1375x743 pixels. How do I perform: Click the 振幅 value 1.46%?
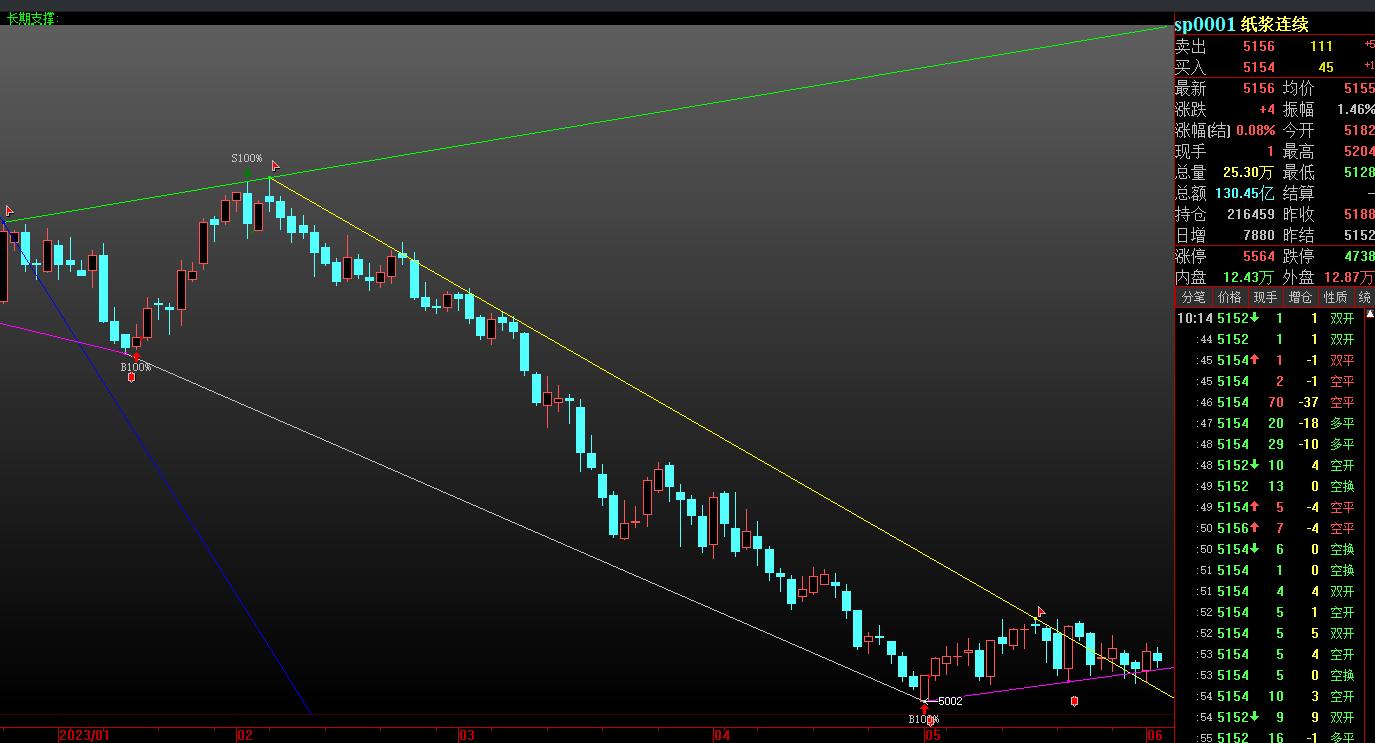1356,109
